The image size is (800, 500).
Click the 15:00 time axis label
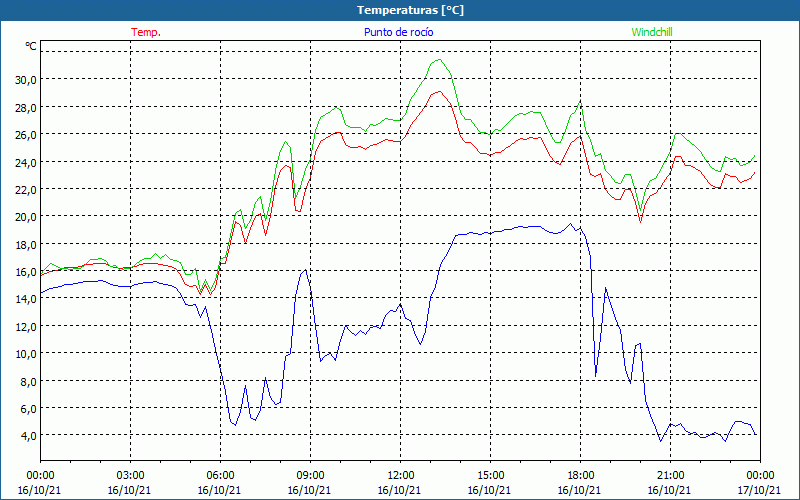[x=490, y=476]
